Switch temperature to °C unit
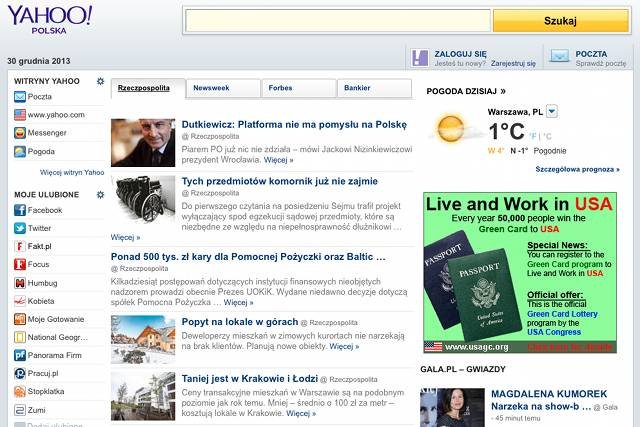Screen dimensions: 640x427 tap(547, 136)
